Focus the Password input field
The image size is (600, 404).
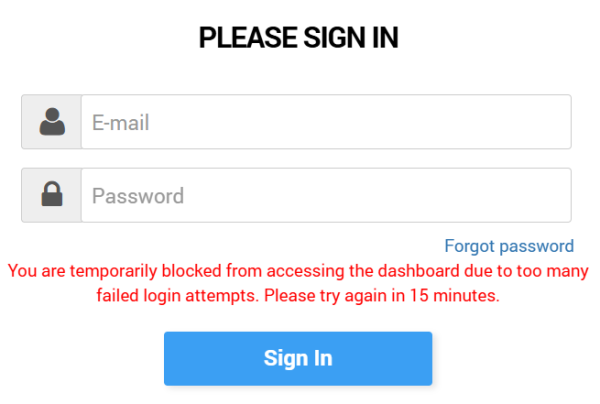point(325,195)
